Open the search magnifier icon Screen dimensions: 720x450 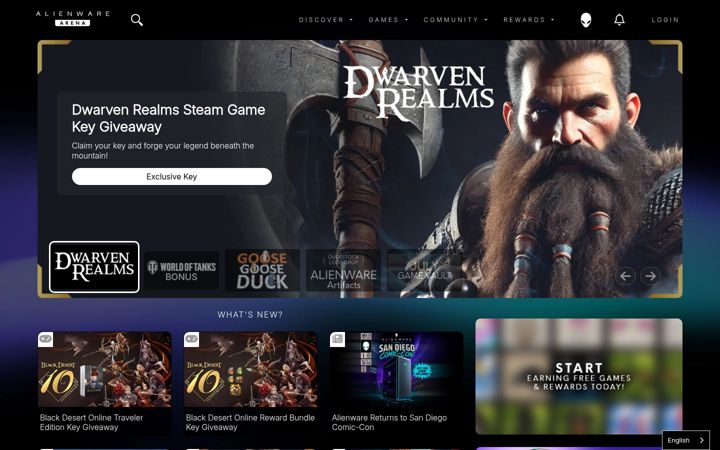(136, 20)
